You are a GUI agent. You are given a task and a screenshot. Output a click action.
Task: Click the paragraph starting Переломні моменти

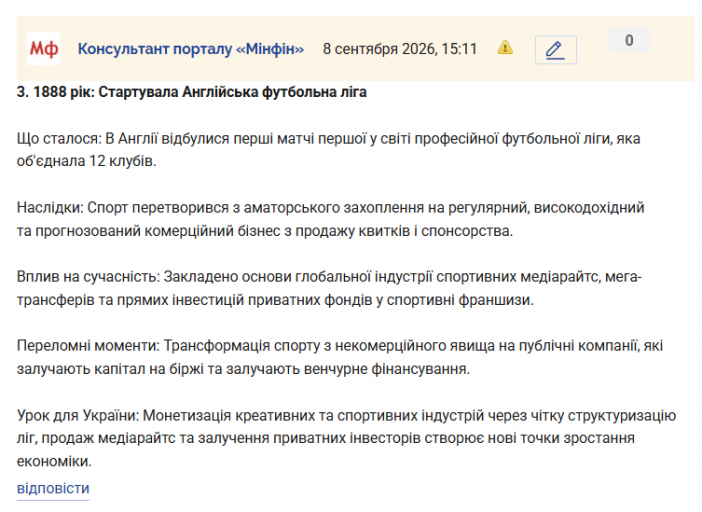click(340, 357)
